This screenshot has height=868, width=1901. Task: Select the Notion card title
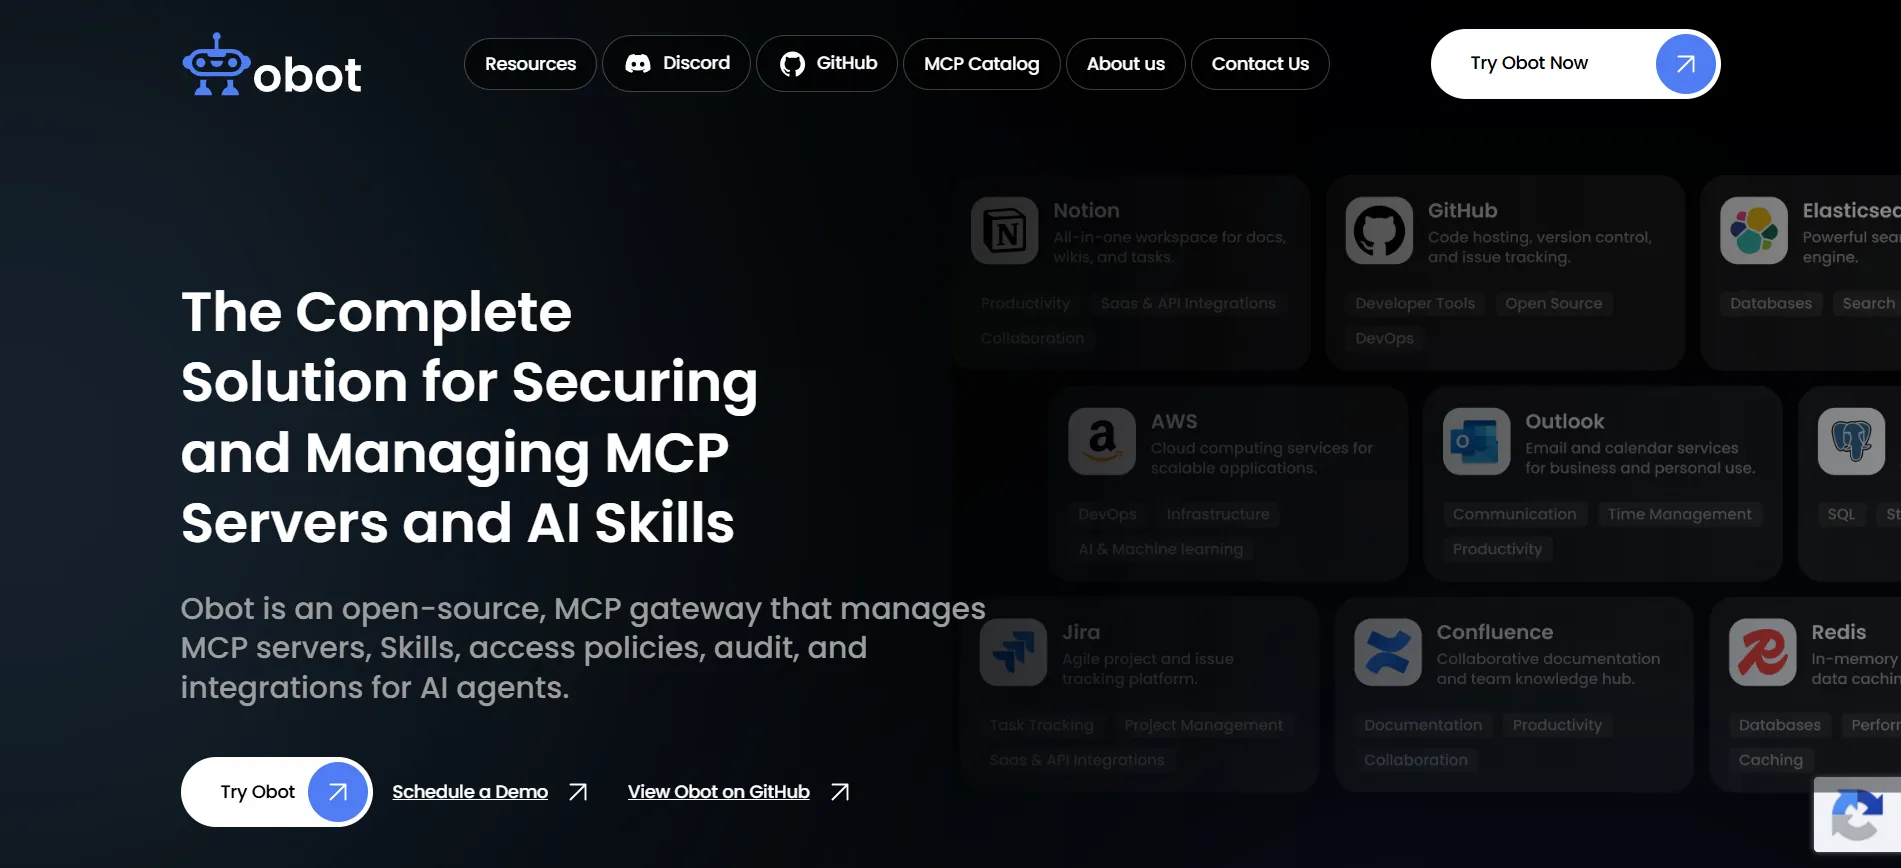pos(1086,211)
